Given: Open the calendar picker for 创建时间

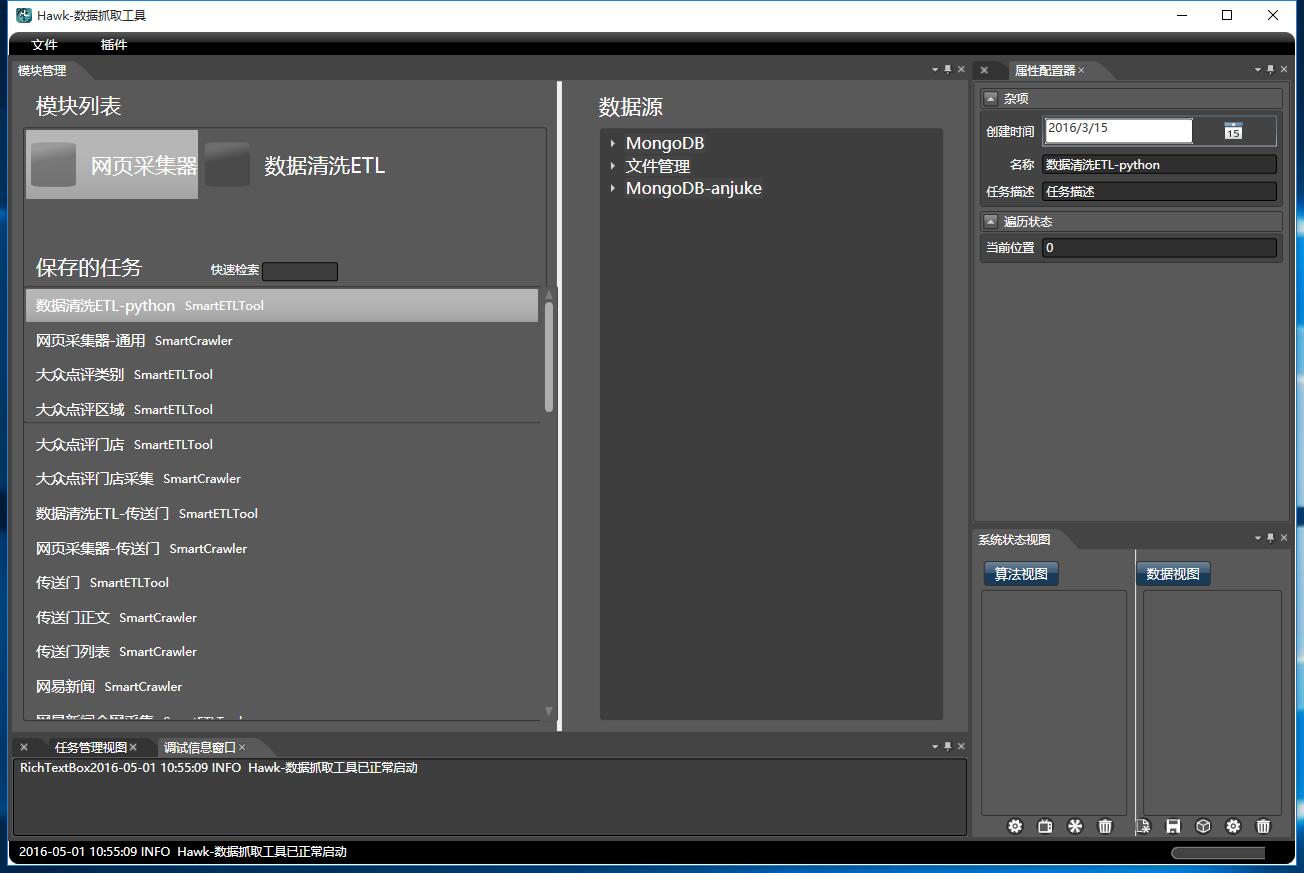Looking at the screenshot, I should click(1233, 131).
